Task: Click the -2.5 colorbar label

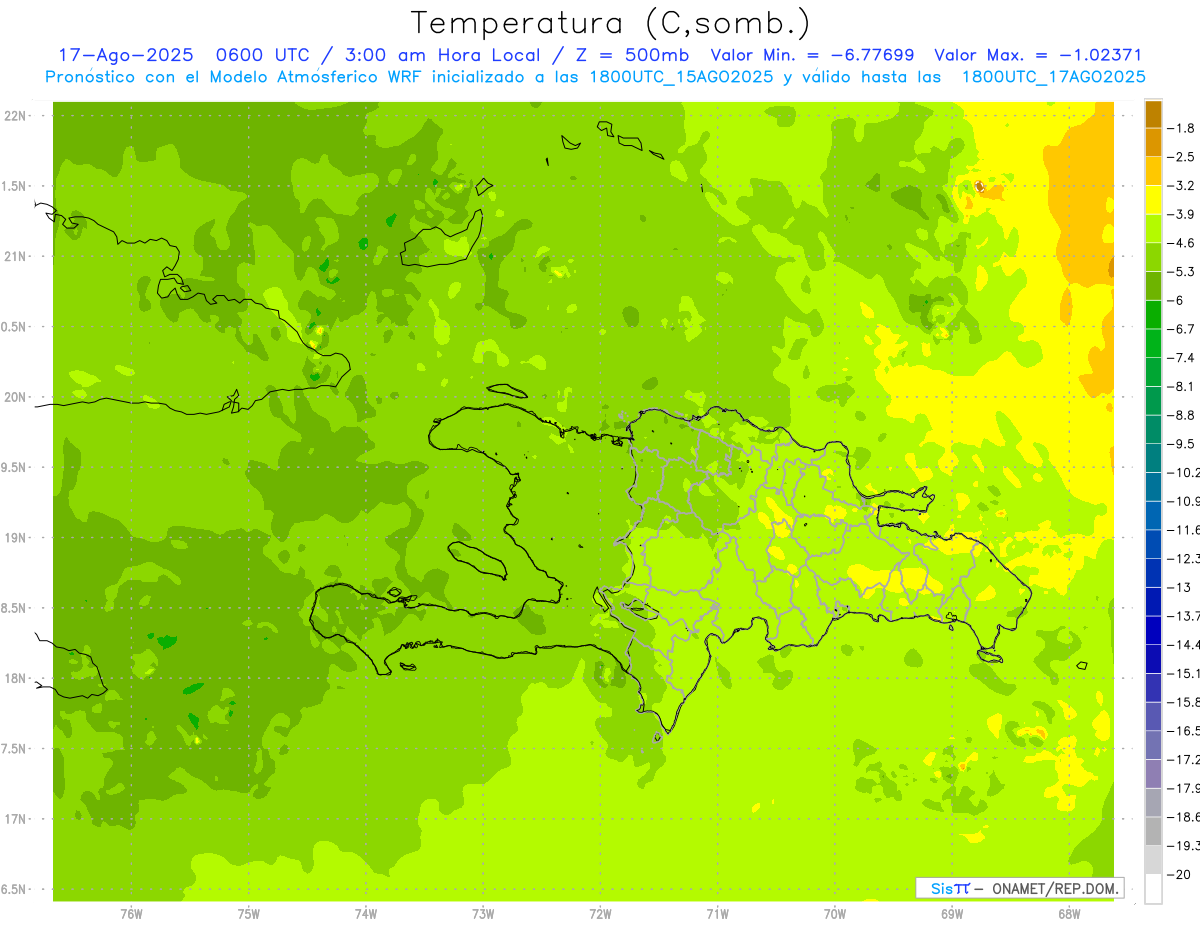Action: pos(1182,157)
